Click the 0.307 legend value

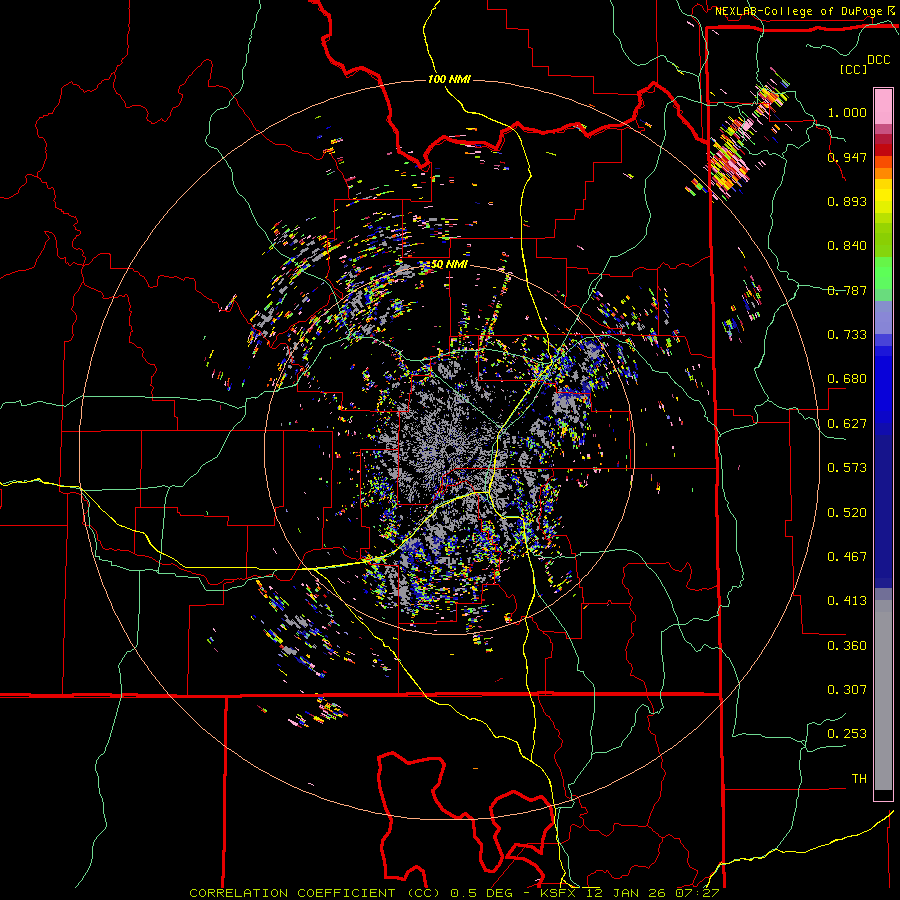pyautogui.click(x=847, y=690)
